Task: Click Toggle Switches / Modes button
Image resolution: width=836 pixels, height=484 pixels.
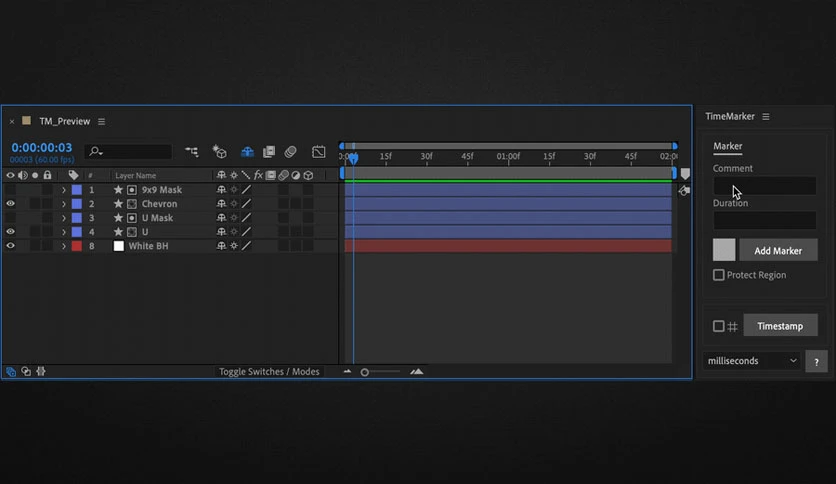Action: coord(269,372)
